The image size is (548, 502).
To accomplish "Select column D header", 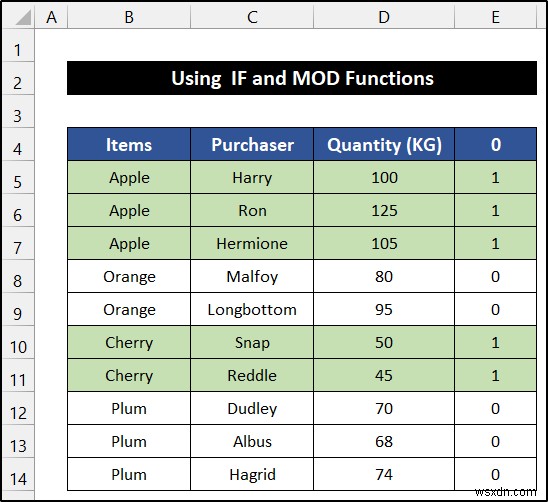I will 384,17.
